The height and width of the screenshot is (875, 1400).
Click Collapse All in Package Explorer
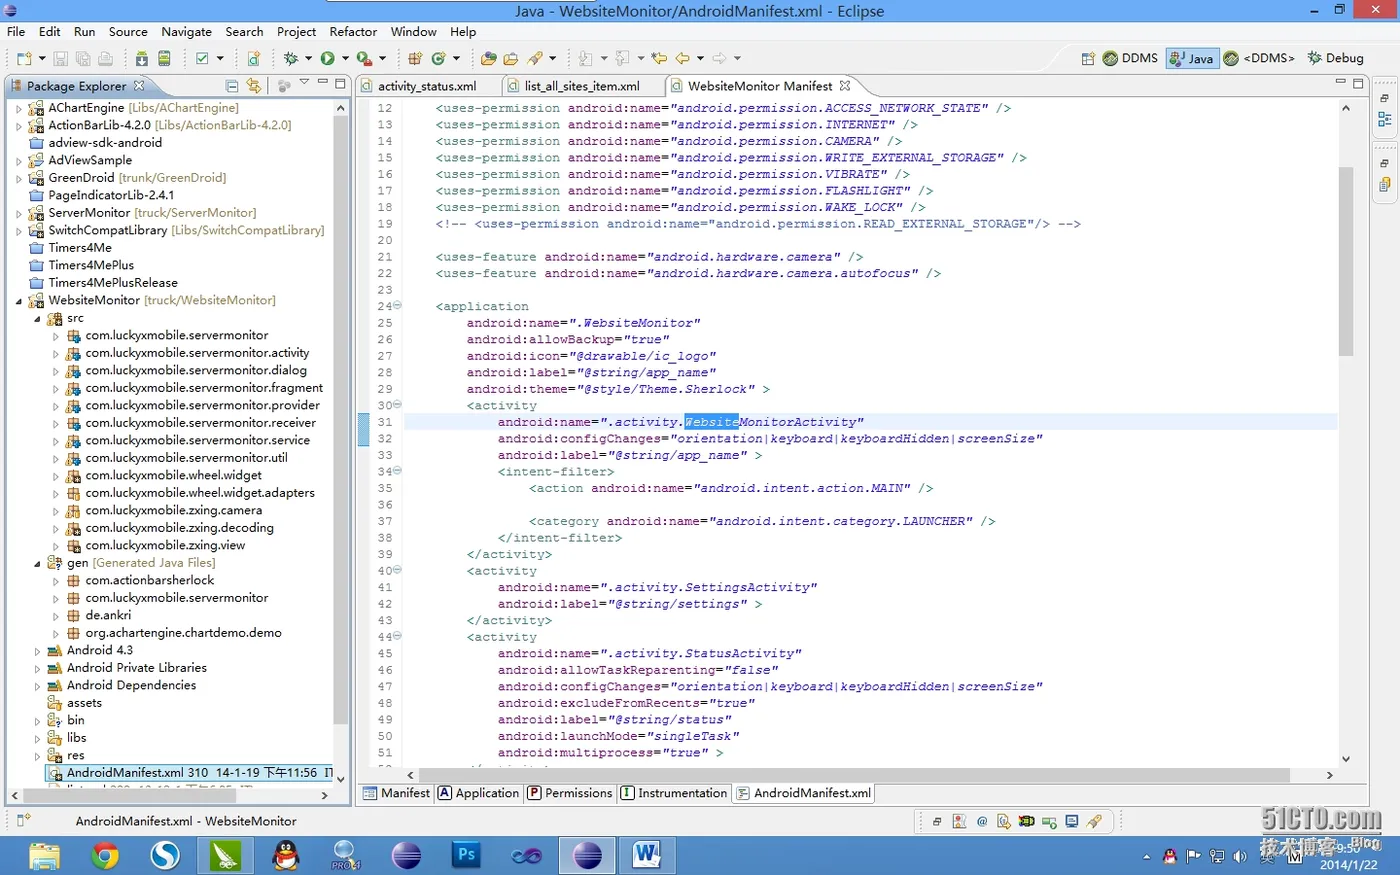(232, 86)
